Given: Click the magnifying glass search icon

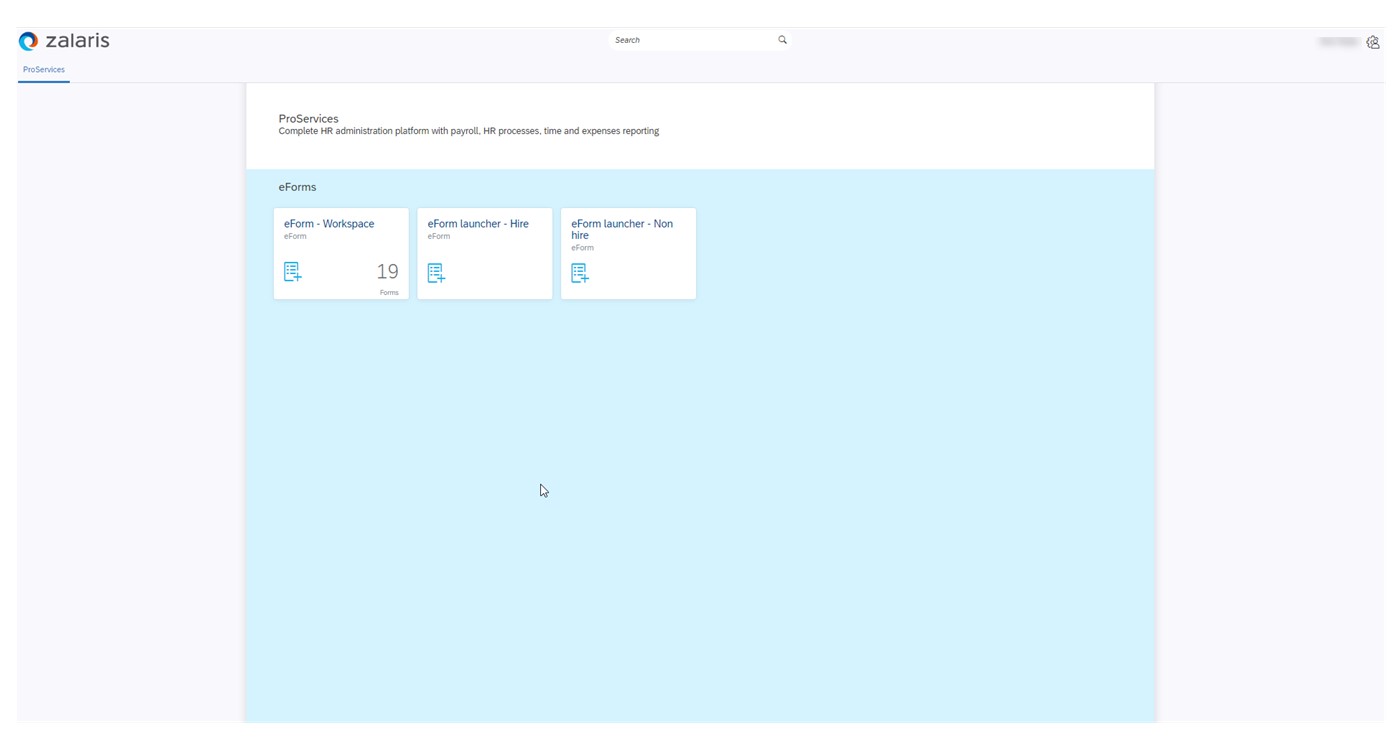Looking at the screenshot, I should [782, 40].
